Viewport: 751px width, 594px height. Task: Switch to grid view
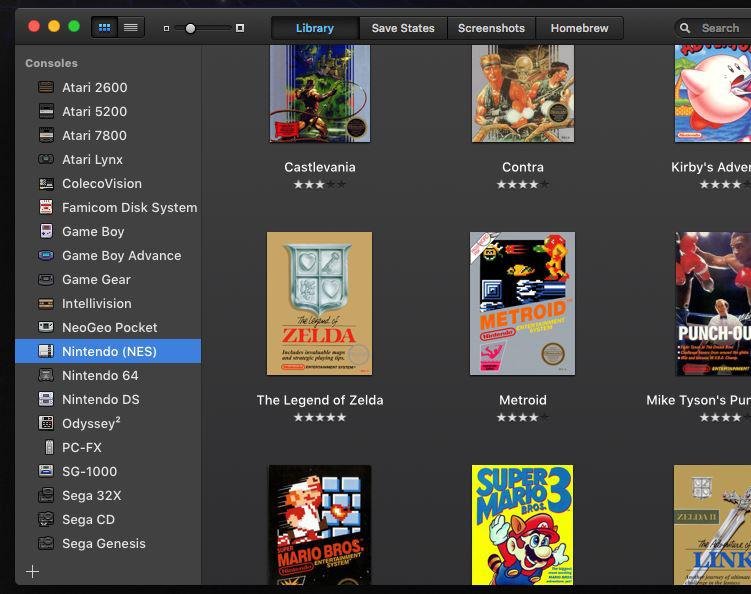coord(104,27)
